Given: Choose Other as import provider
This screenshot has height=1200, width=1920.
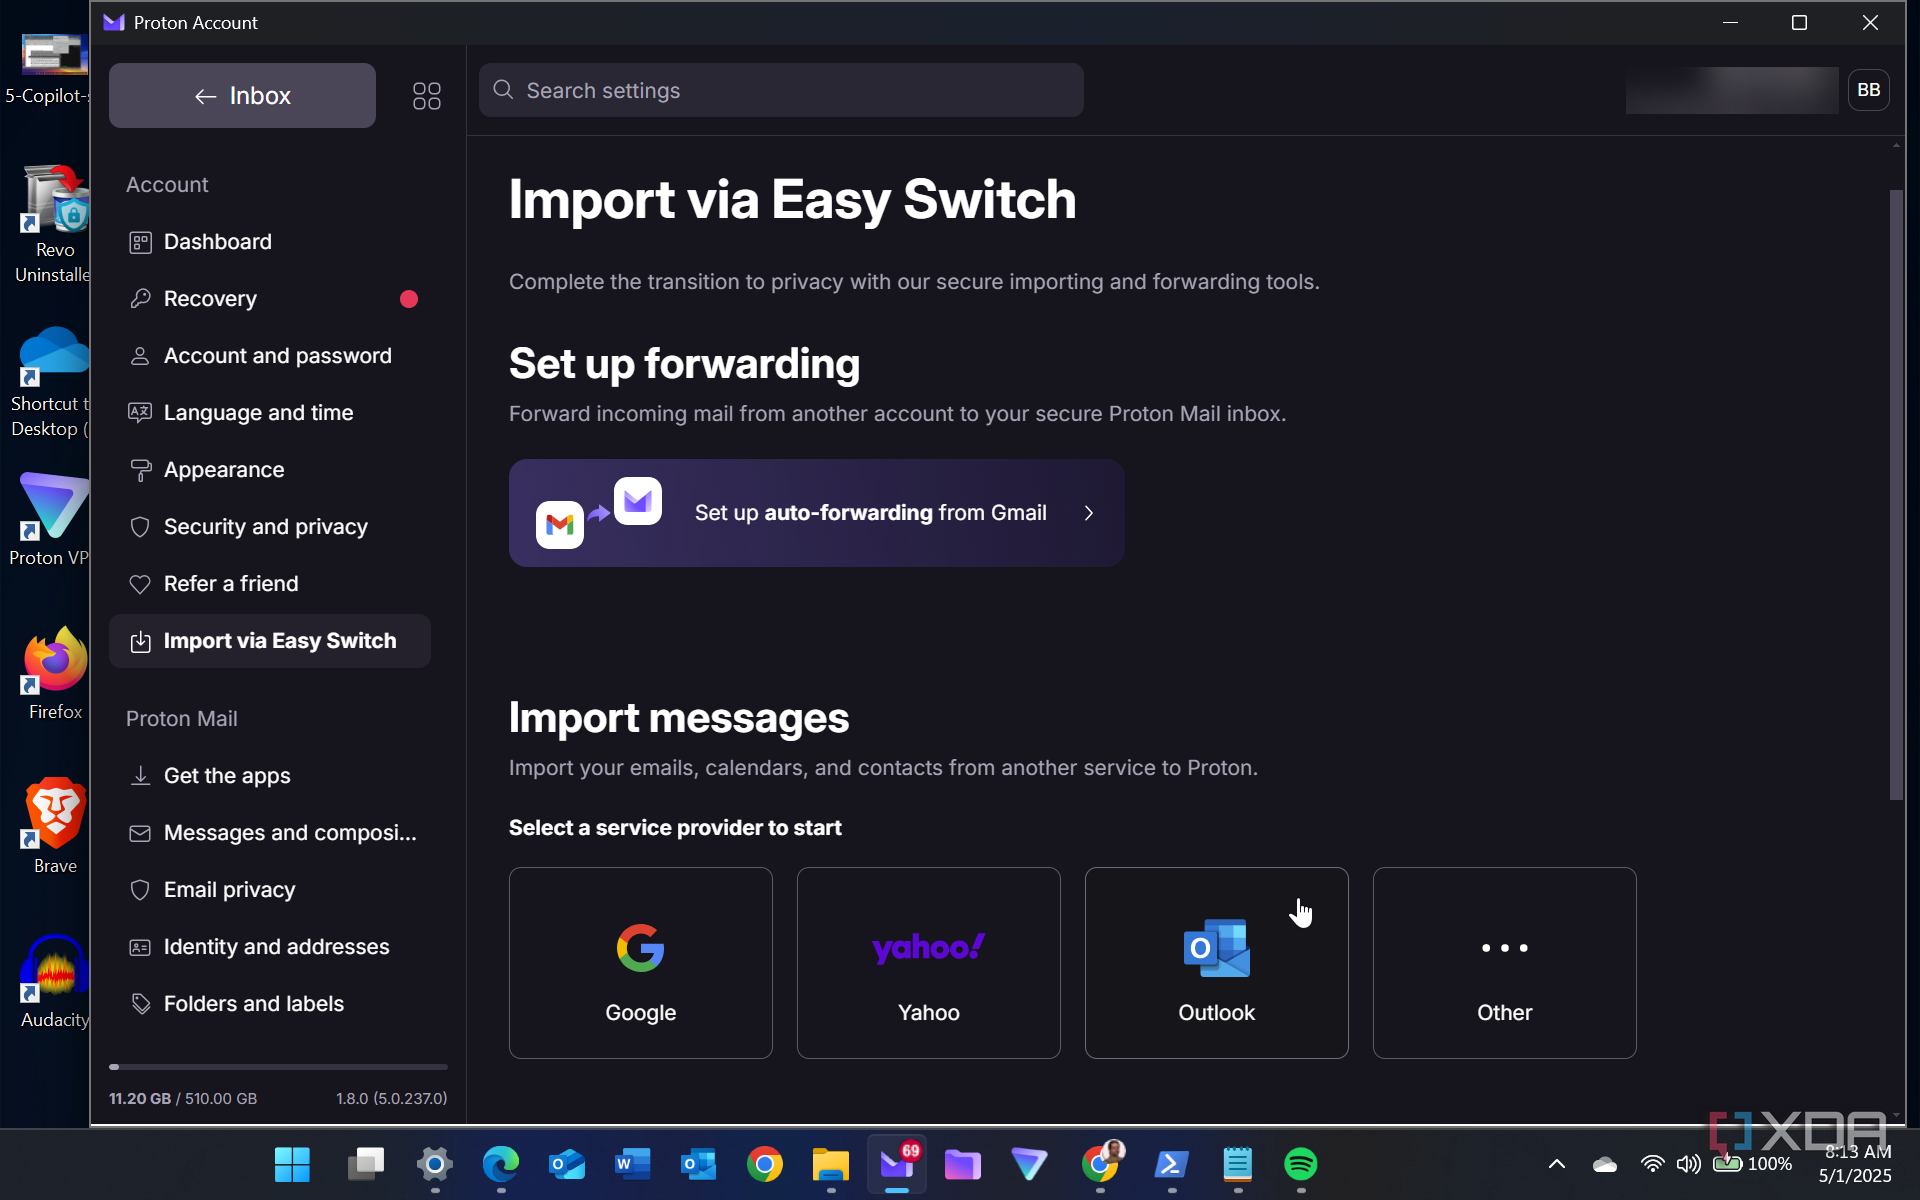Looking at the screenshot, I should pyautogui.click(x=1504, y=963).
